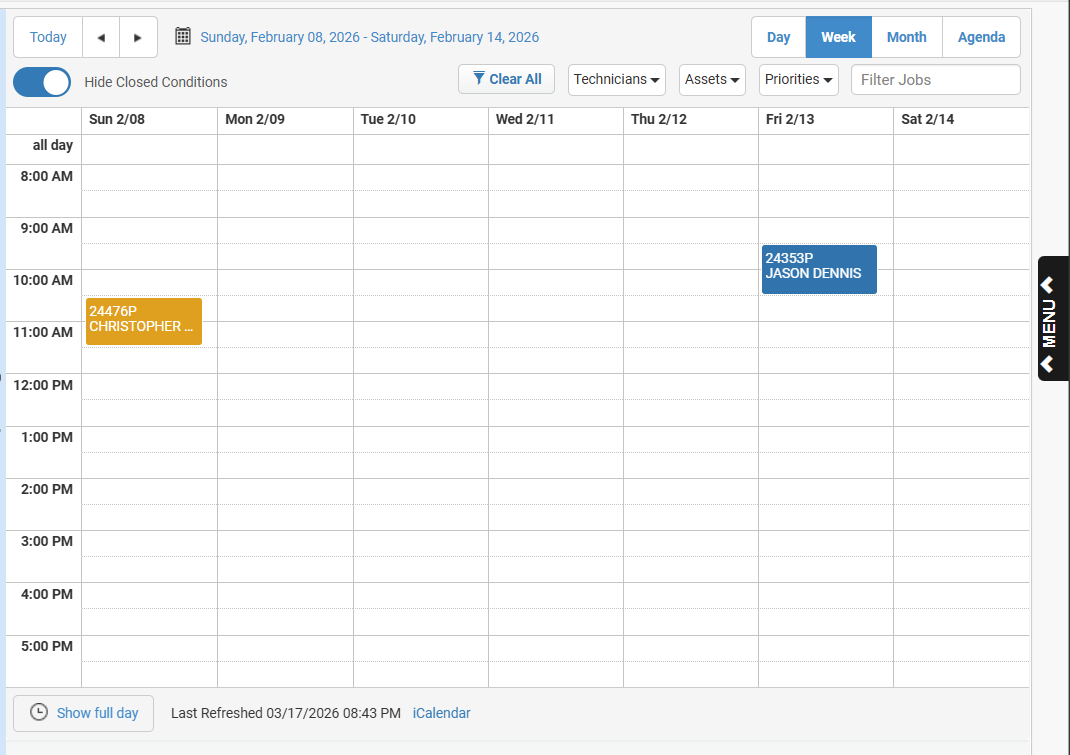The image size is (1070, 755).
Task: Open the iCalendar link
Action: tap(441, 713)
